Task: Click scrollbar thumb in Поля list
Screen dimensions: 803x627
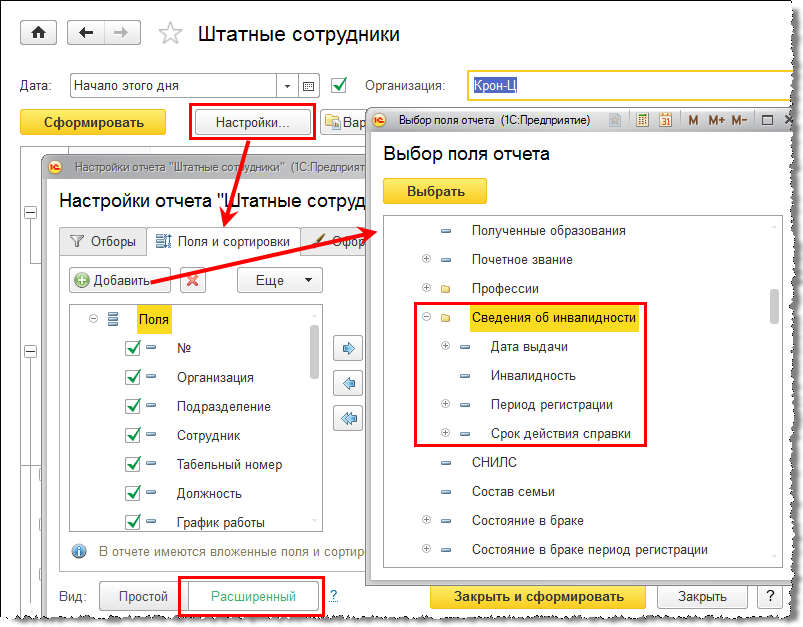Action: (314, 352)
